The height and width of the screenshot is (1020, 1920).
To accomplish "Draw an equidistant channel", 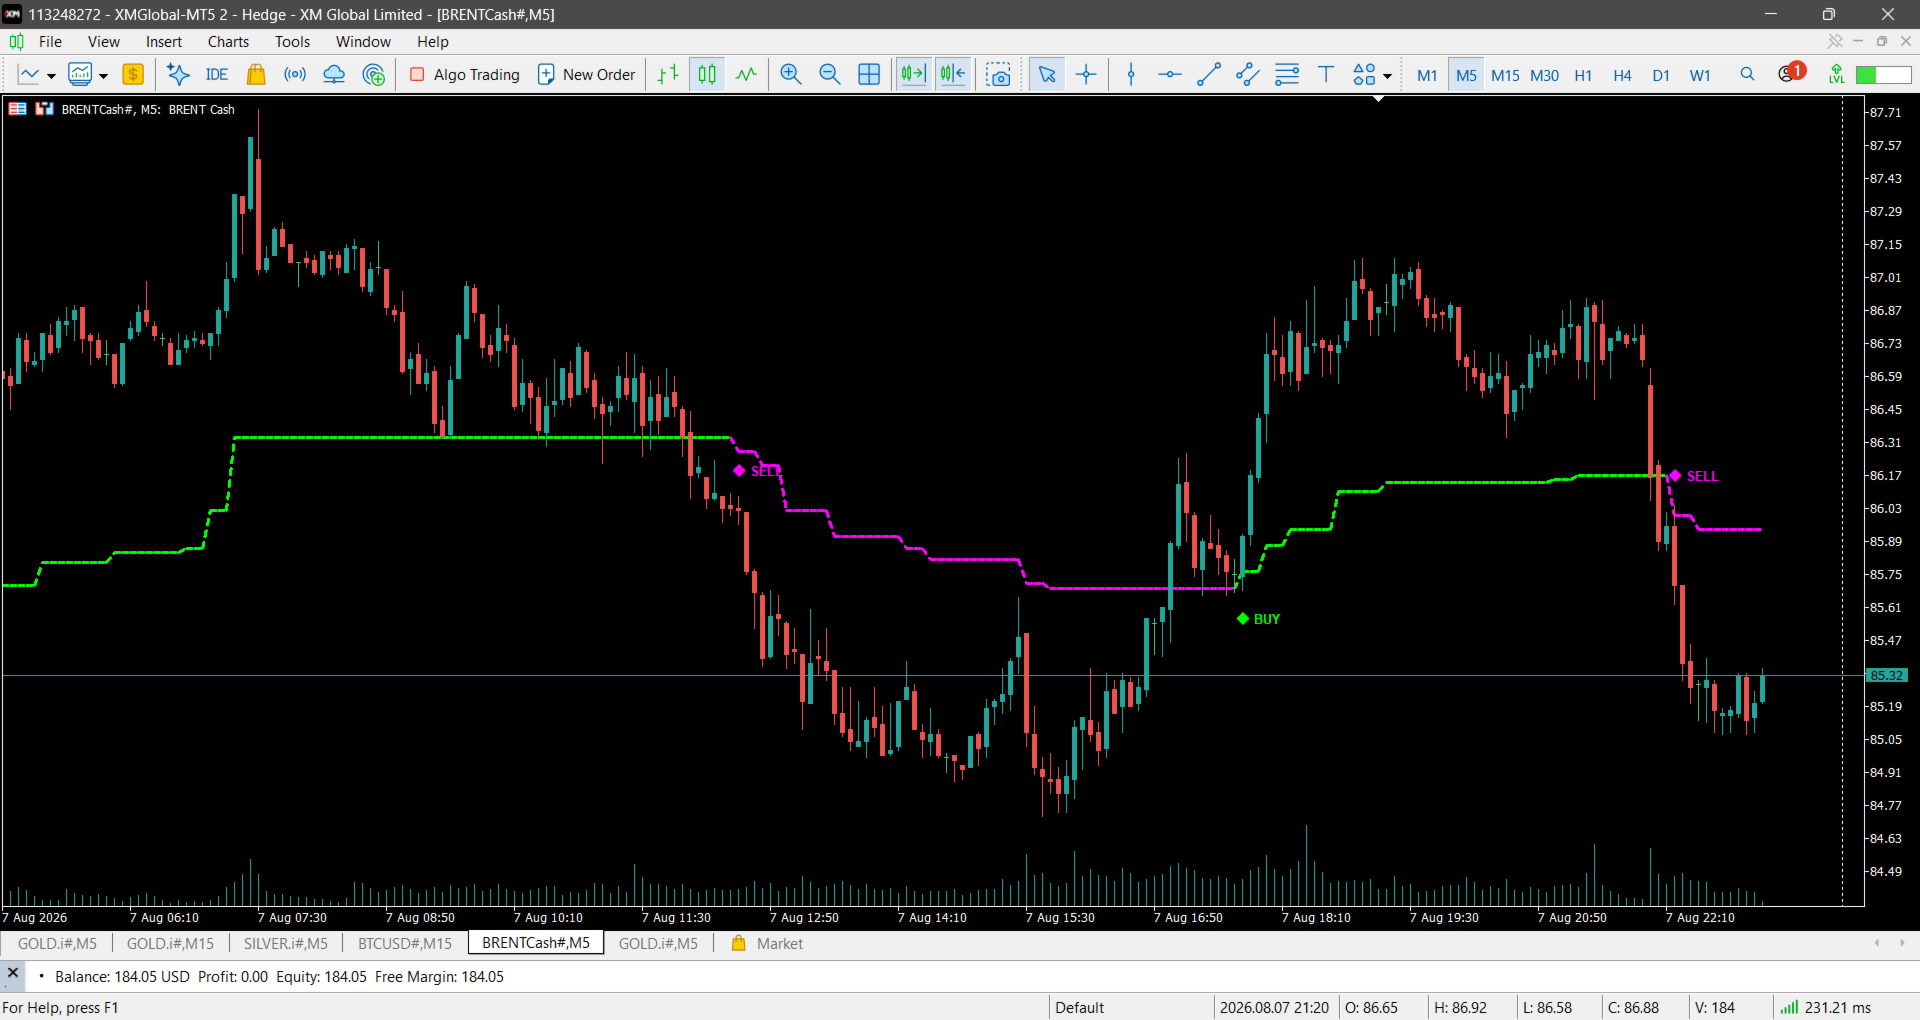I will (x=1248, y=75).
